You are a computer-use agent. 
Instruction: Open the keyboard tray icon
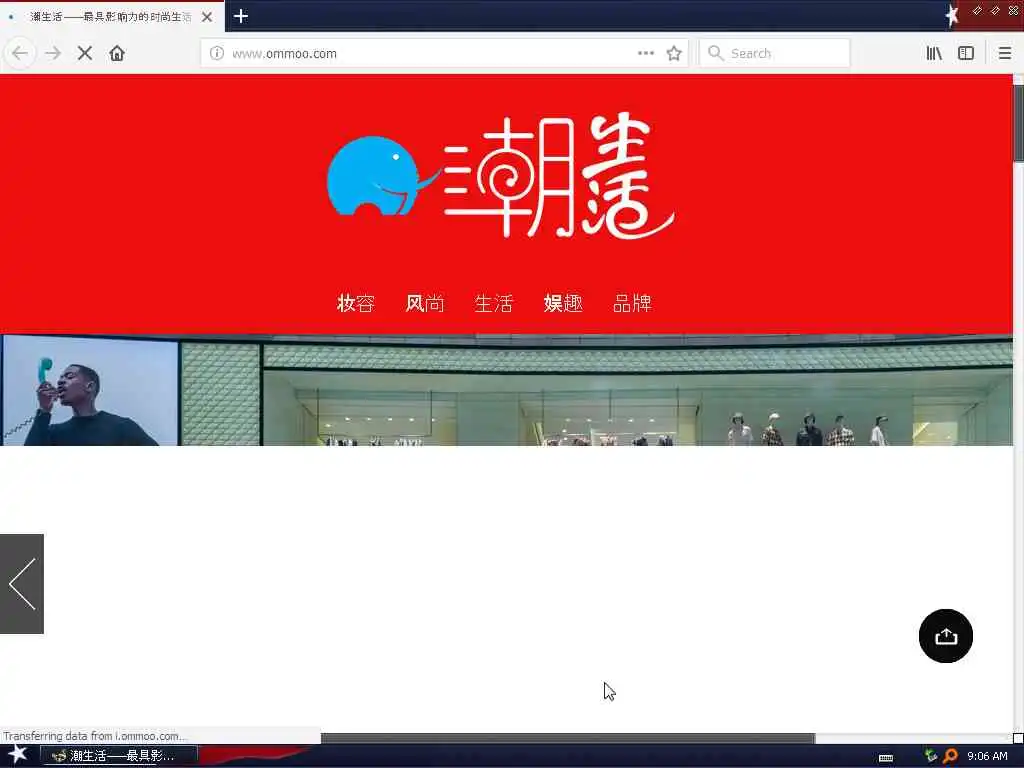pyautogui.click(x=886, y=758)
